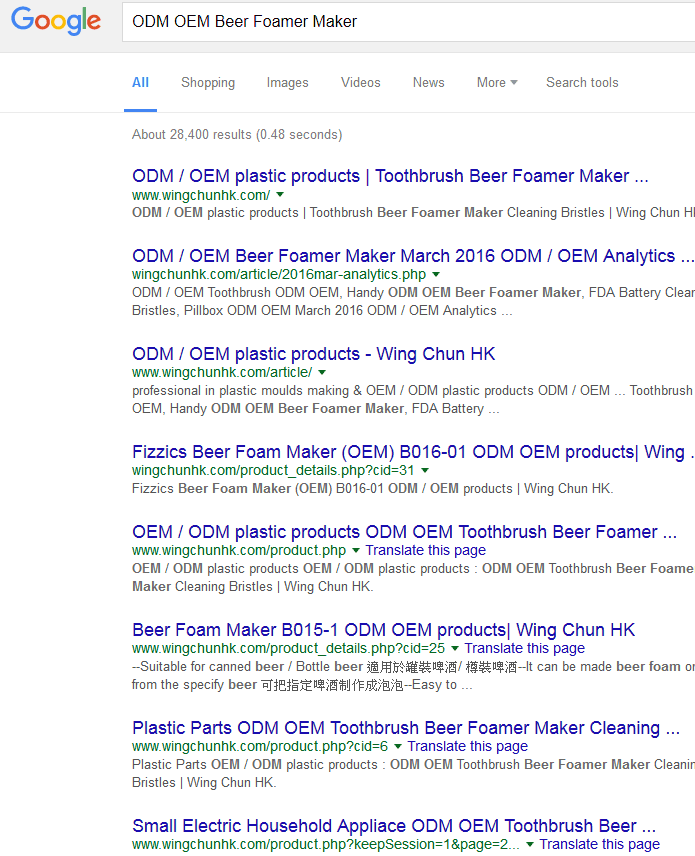Switch to the Images tab
Viewport: 695px width, 856px height.
(x=287, y=82)
